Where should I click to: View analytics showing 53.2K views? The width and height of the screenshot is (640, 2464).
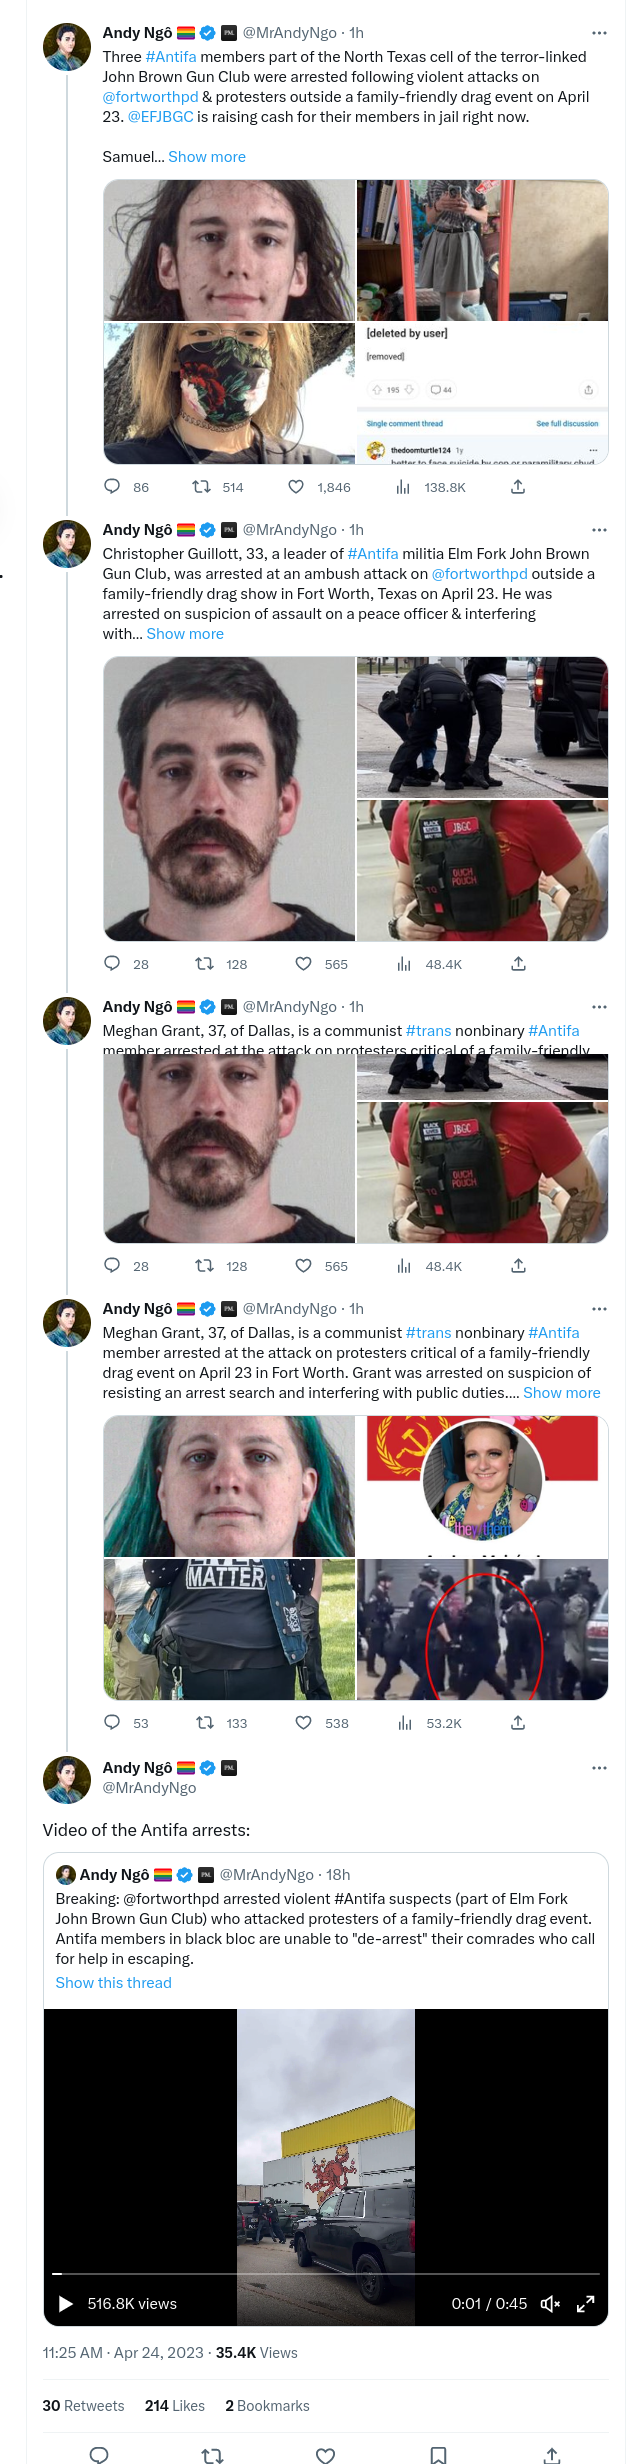click(405, 1723)
